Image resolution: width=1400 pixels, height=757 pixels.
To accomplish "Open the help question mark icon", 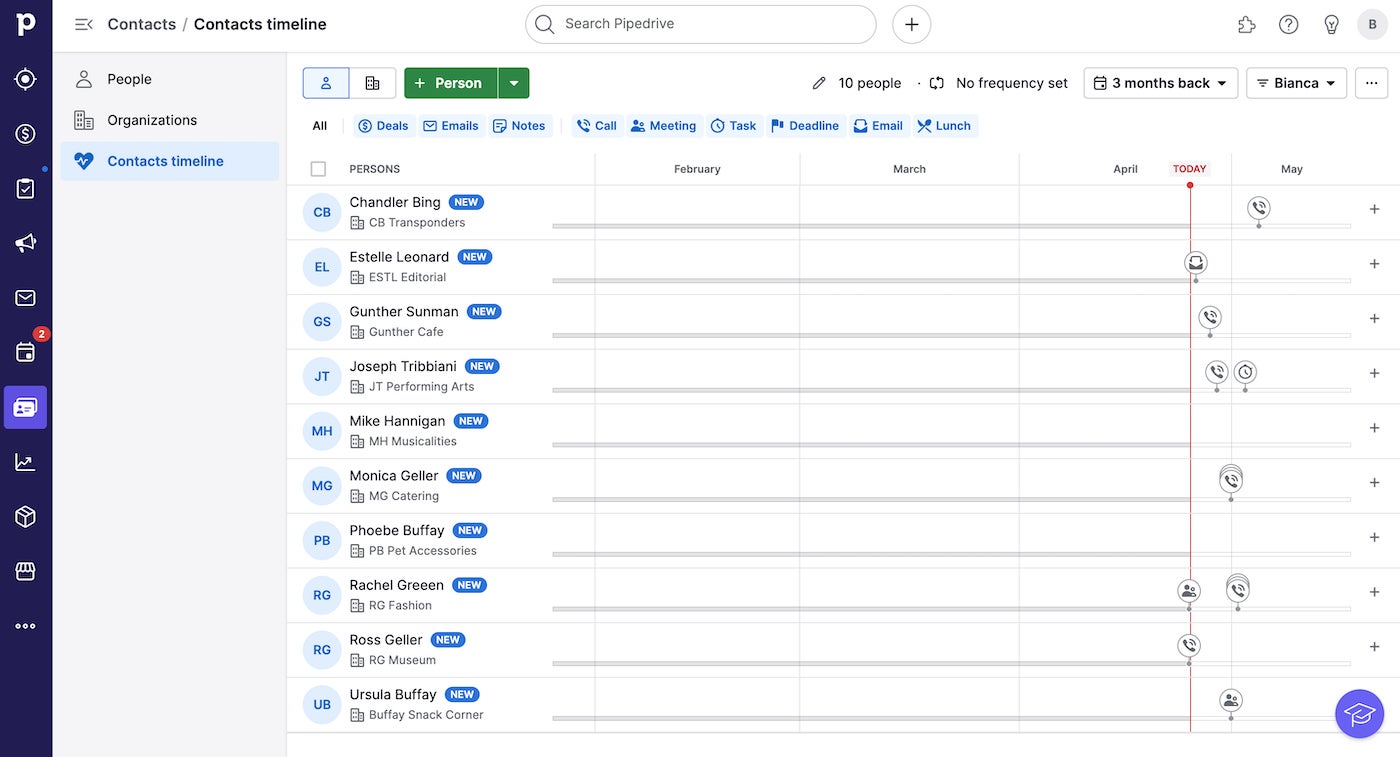I will [x=1289, y=24].
